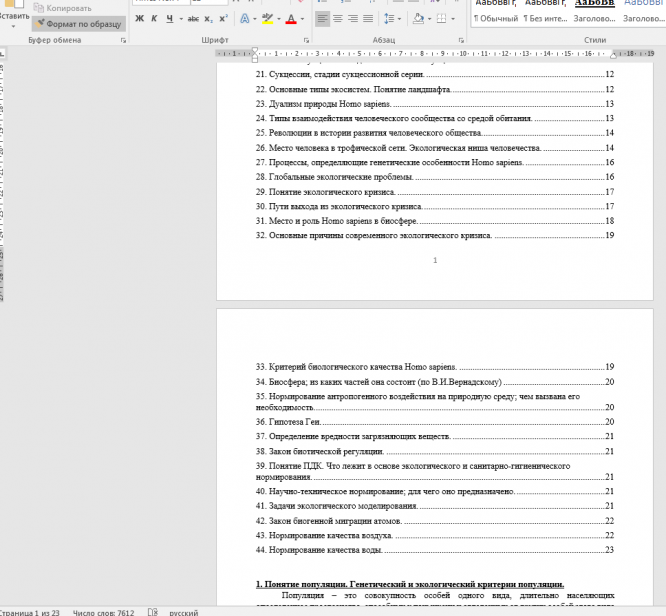Expand the Вставить paste options arrow

click(x=13, y=26)
